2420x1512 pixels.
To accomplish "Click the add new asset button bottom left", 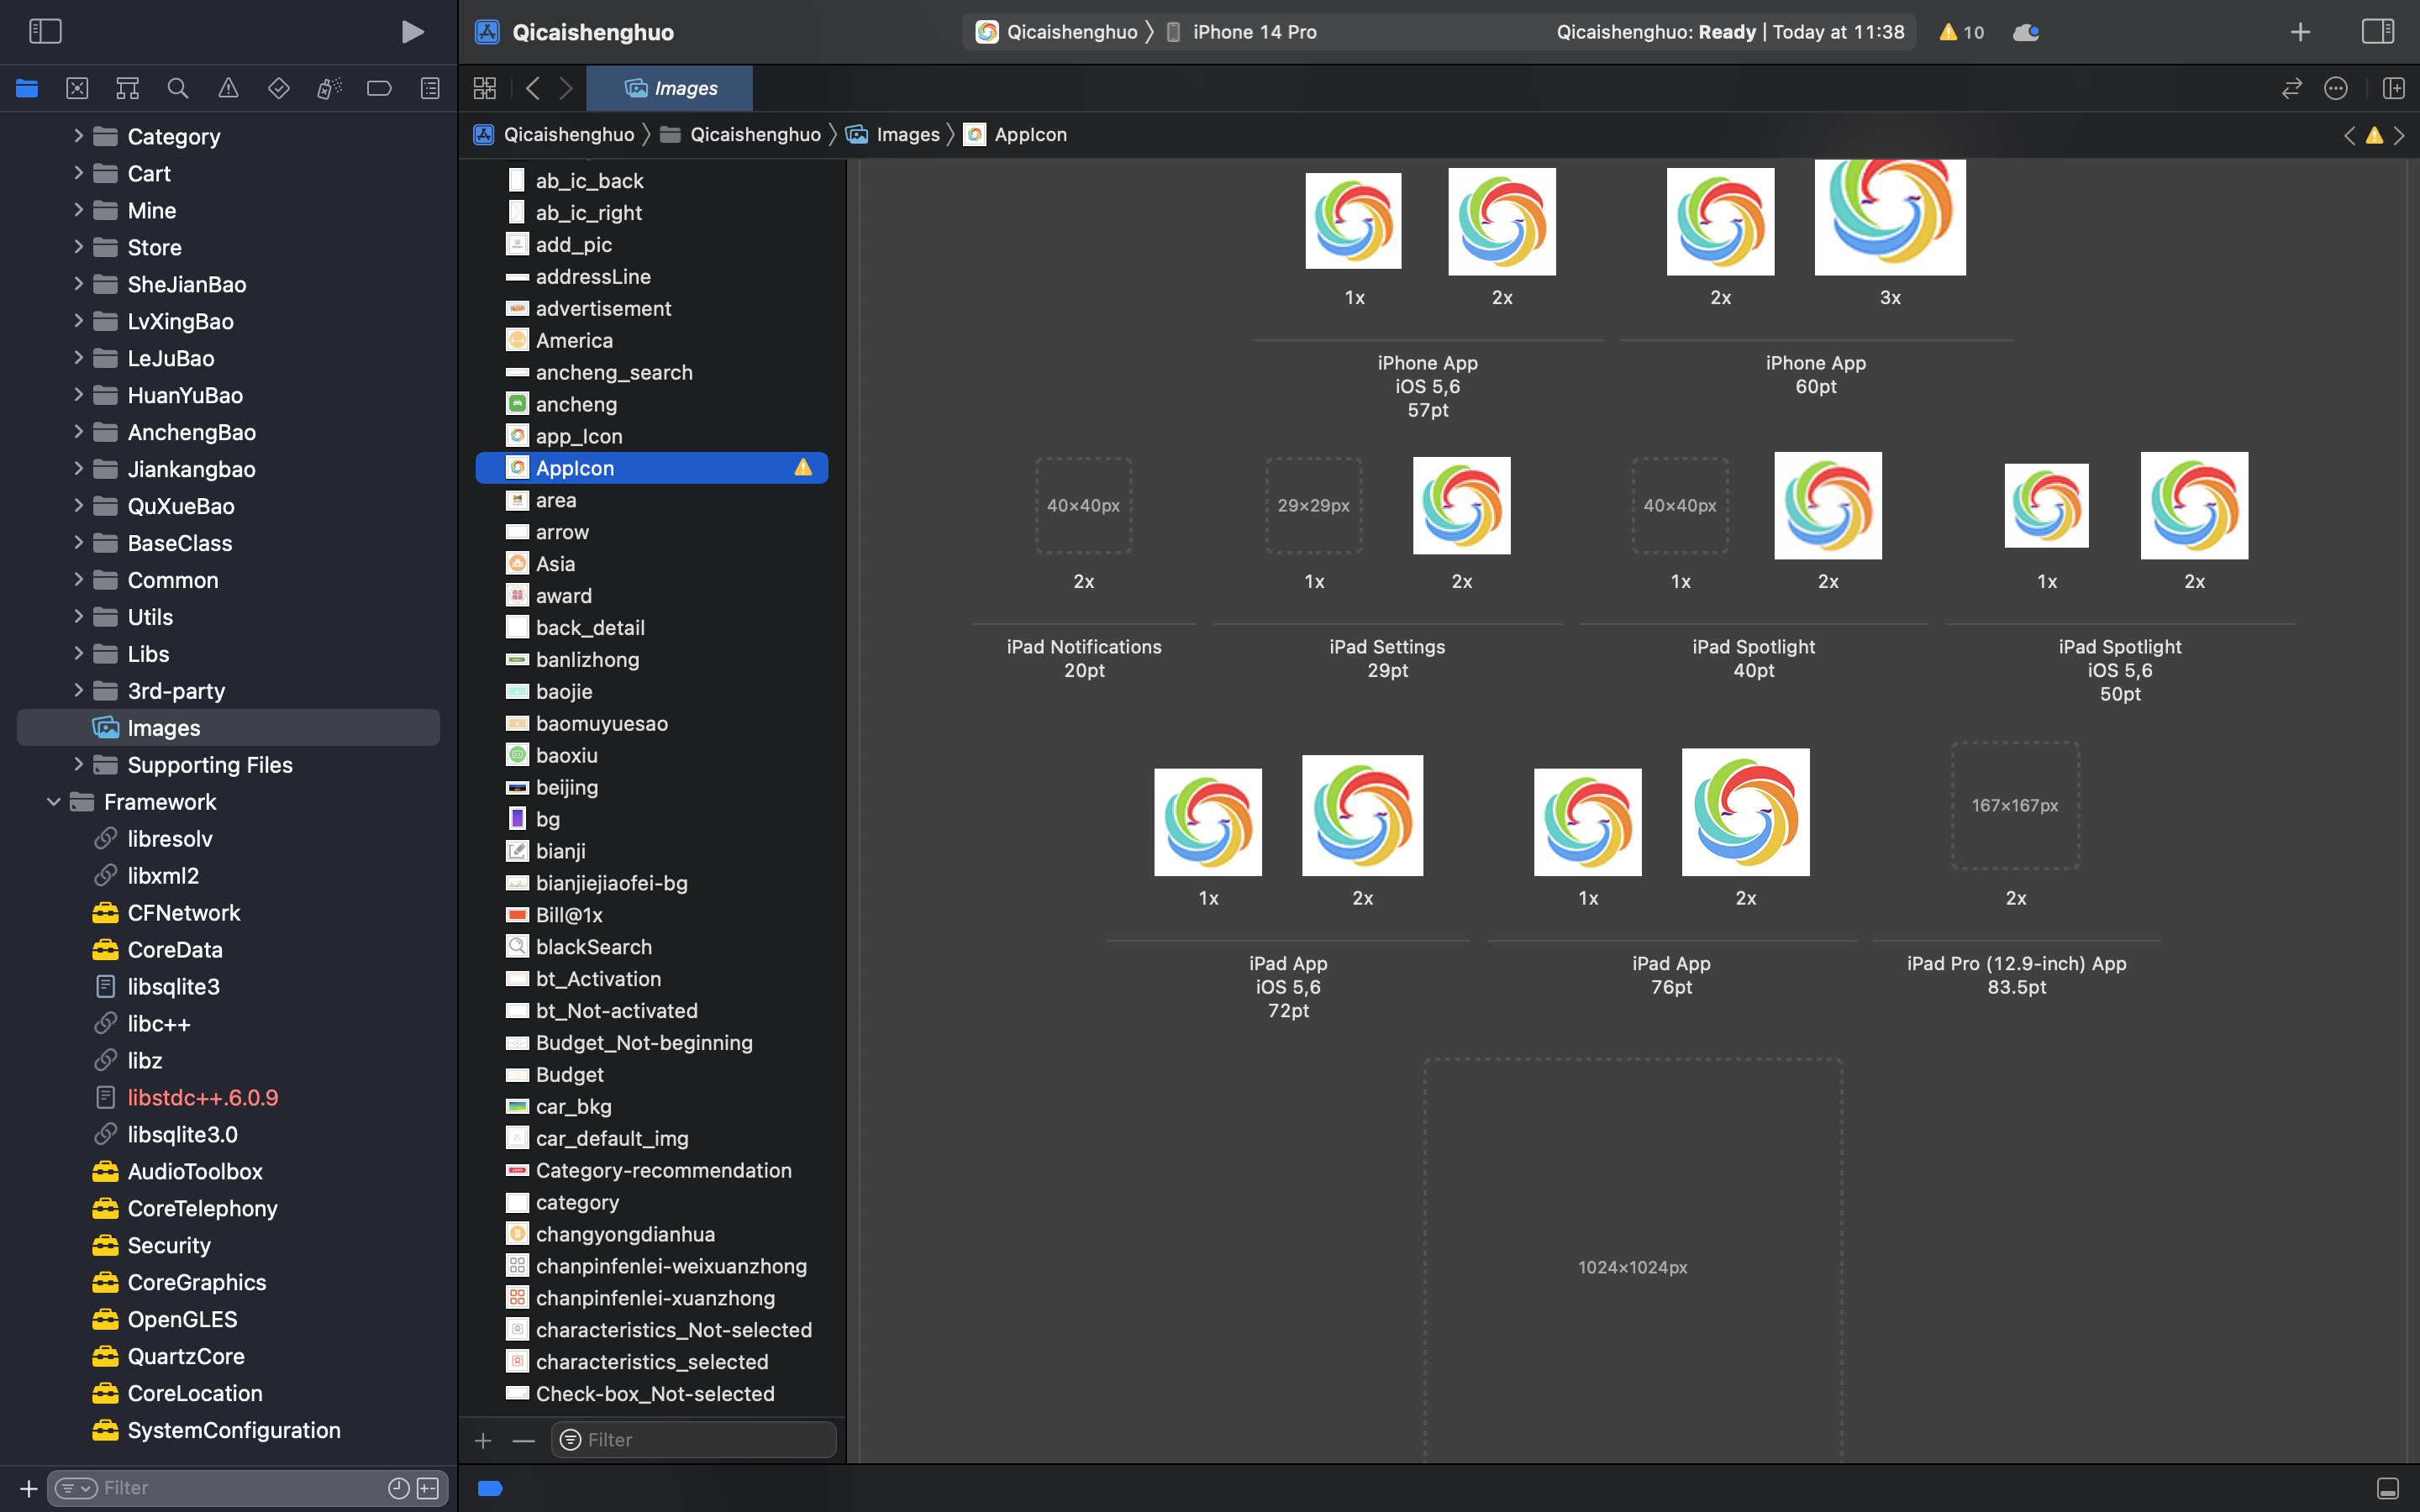I will coord(482,1439).
